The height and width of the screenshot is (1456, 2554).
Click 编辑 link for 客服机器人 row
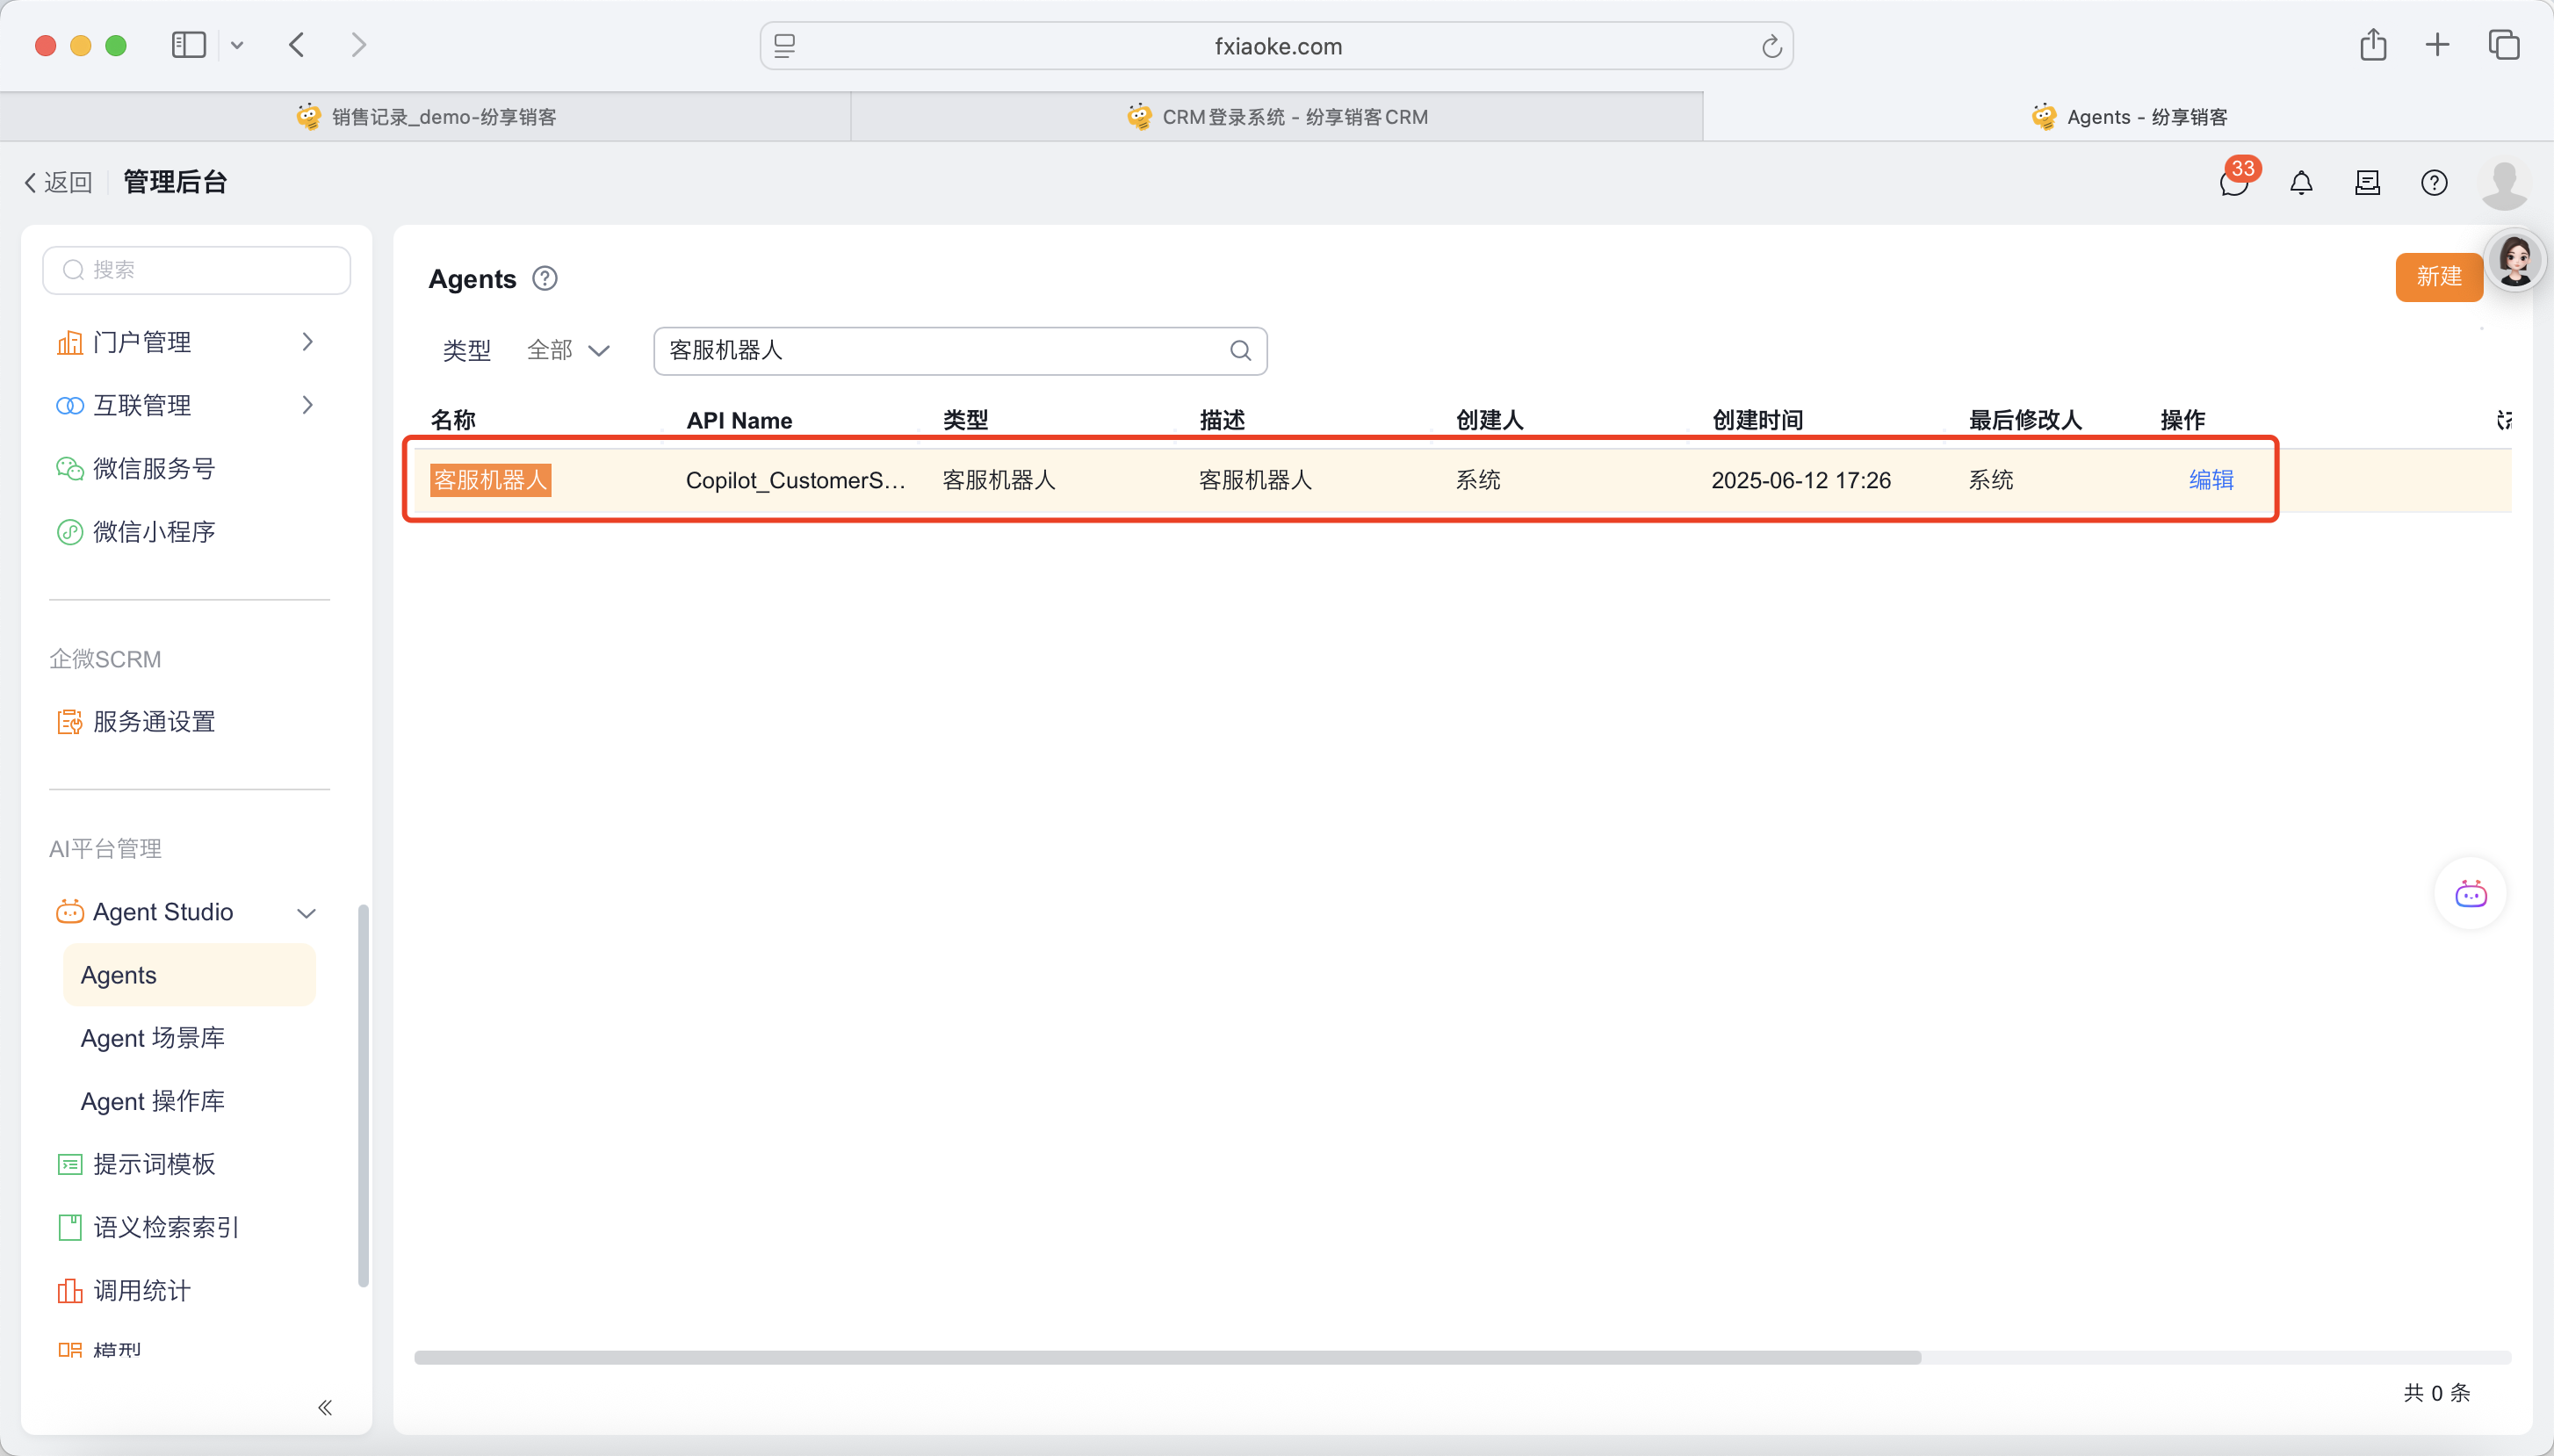(x=2210, y=480)
